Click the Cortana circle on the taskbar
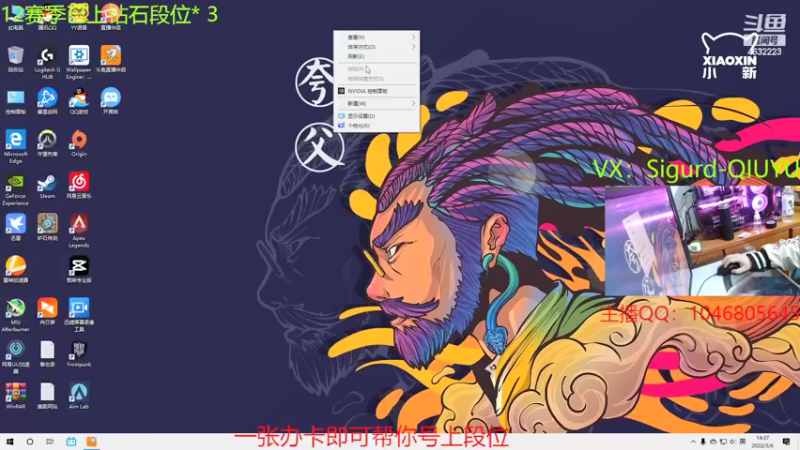800x450 pixels. (x=30, y=442)
